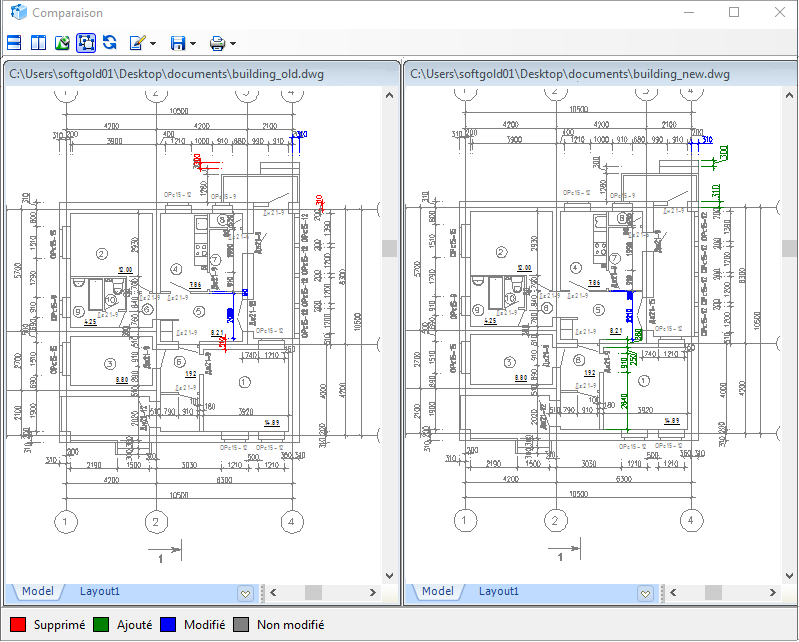Click the printer icon
Image resolution: width=799 pixels, height=642 pixels.
(x=218, y=43)
